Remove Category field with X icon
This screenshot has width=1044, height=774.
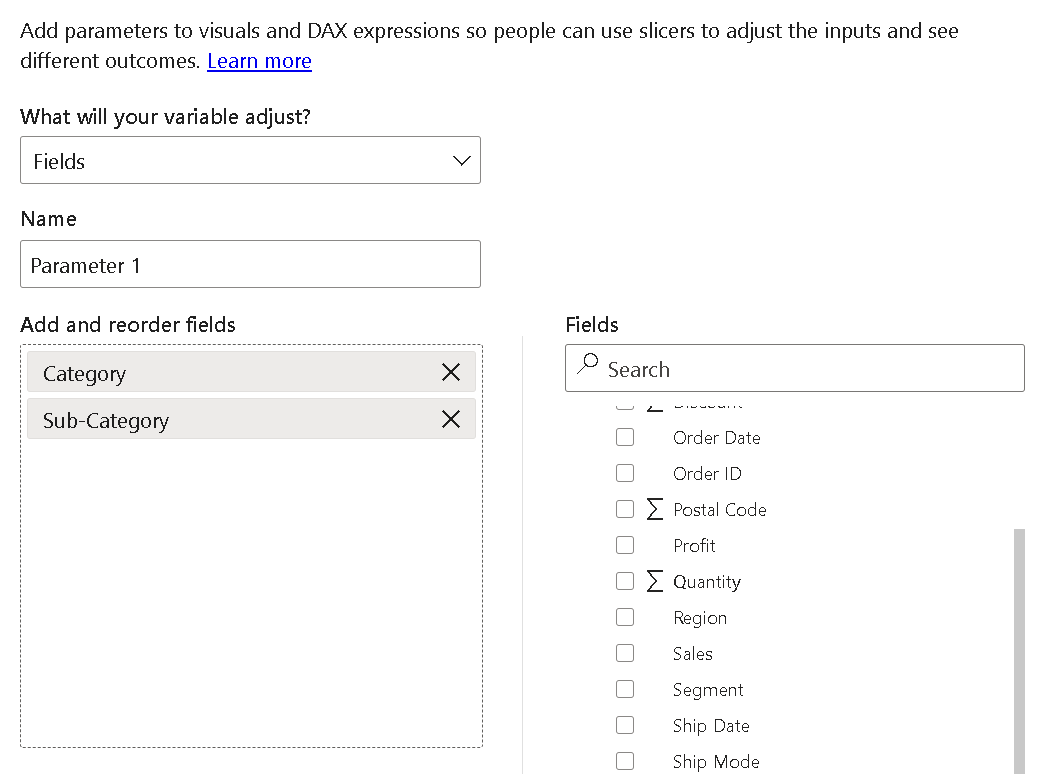coord(451,372)
